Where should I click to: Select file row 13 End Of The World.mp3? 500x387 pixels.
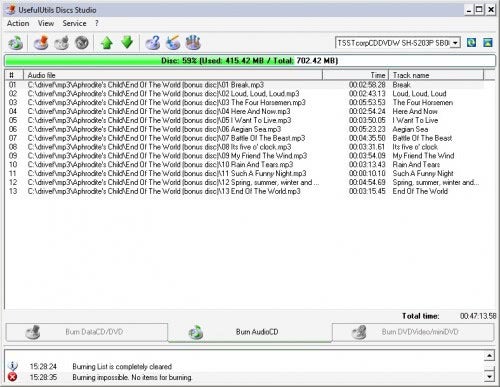click(x=245, y=191)
